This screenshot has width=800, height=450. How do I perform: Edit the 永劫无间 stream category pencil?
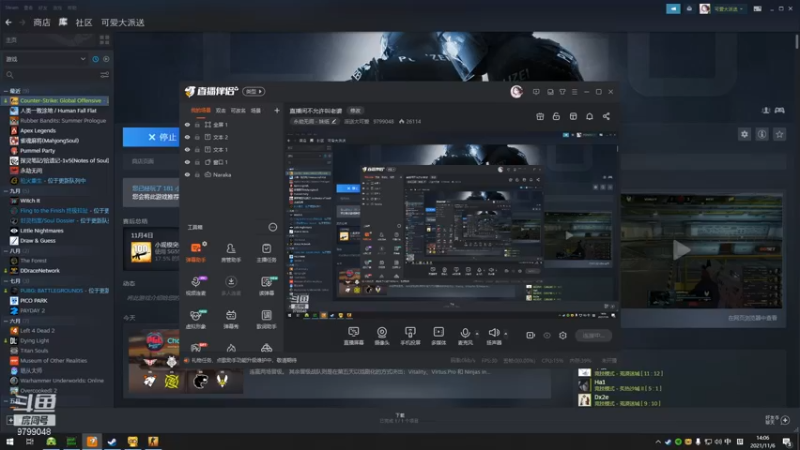point(334,121)
